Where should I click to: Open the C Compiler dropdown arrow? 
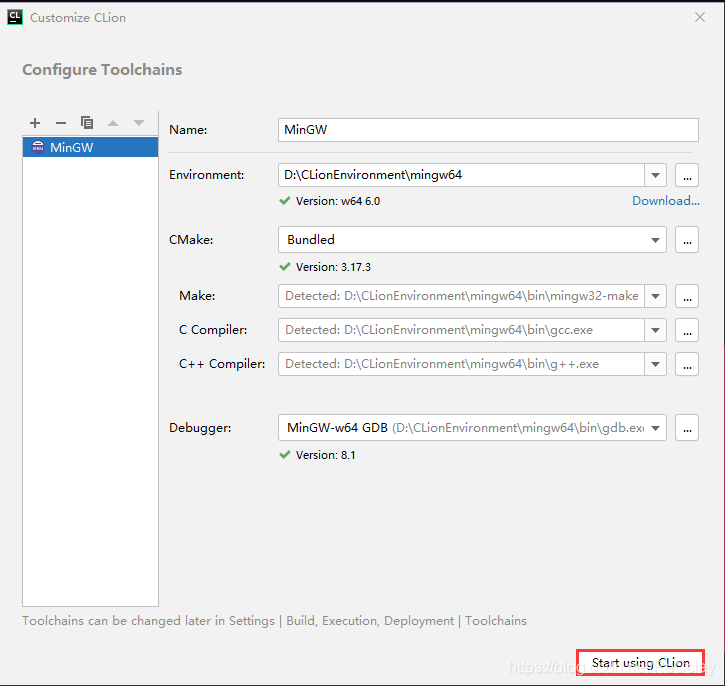click(655, 330)
